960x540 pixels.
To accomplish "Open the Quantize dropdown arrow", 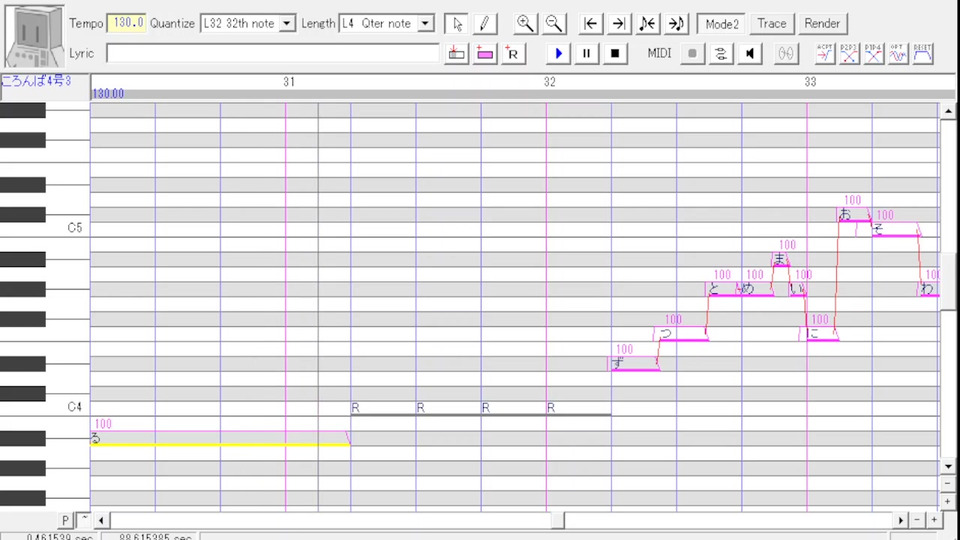I will pyautogui.click(x=287, y=24).
